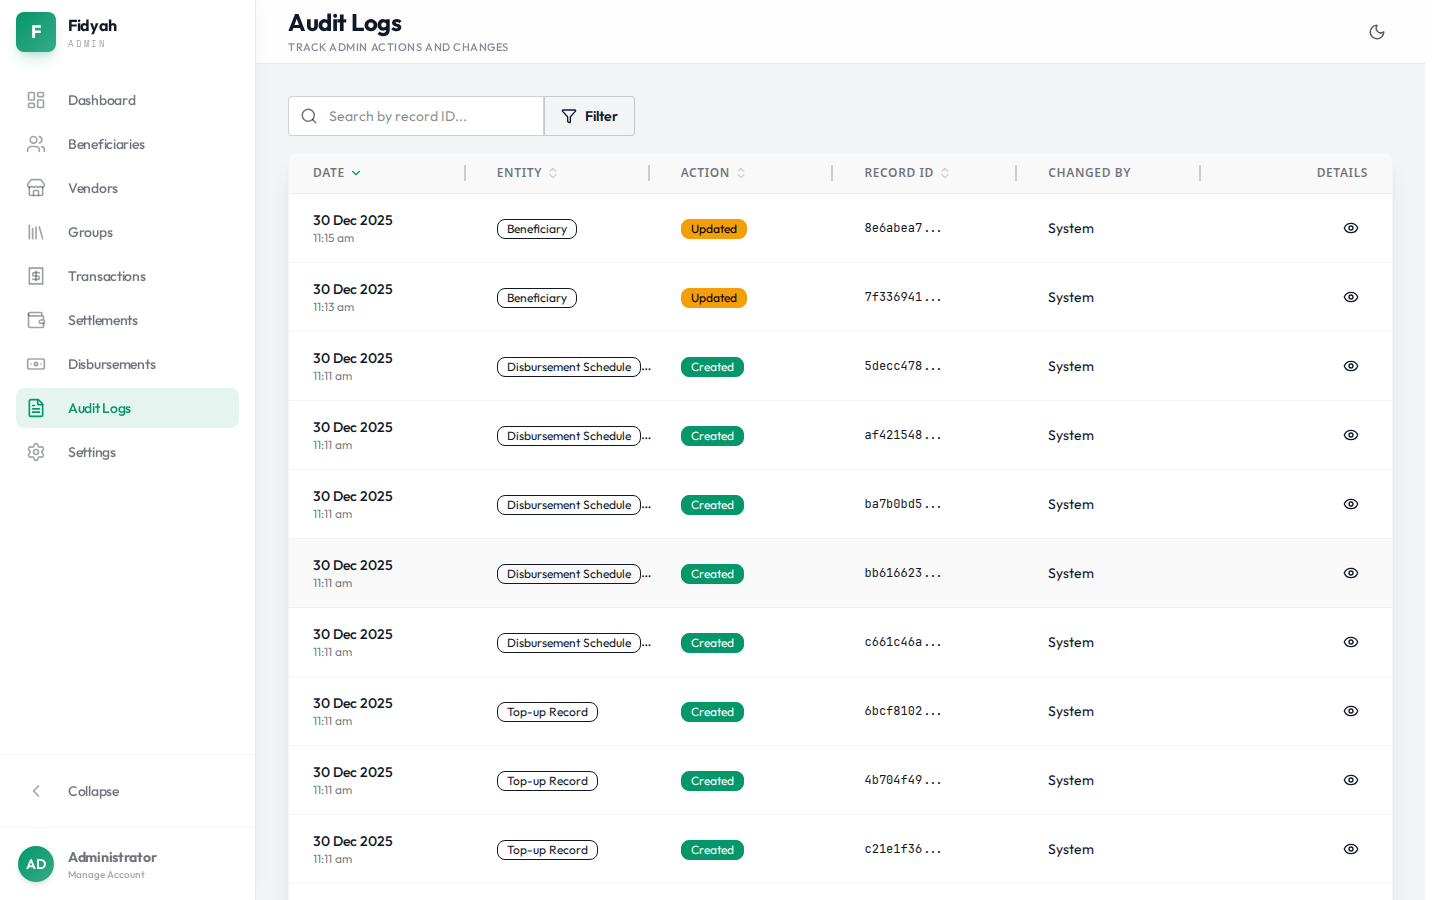This screenshot has height=900, width=1440.
Task: Click the search by record ID field
Action: coord(416,116)
